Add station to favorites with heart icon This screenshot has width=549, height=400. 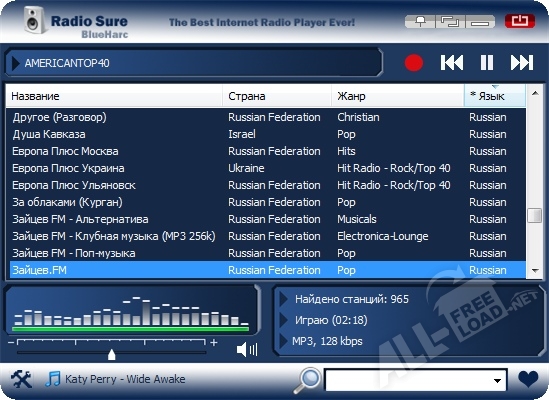(528, 379)
